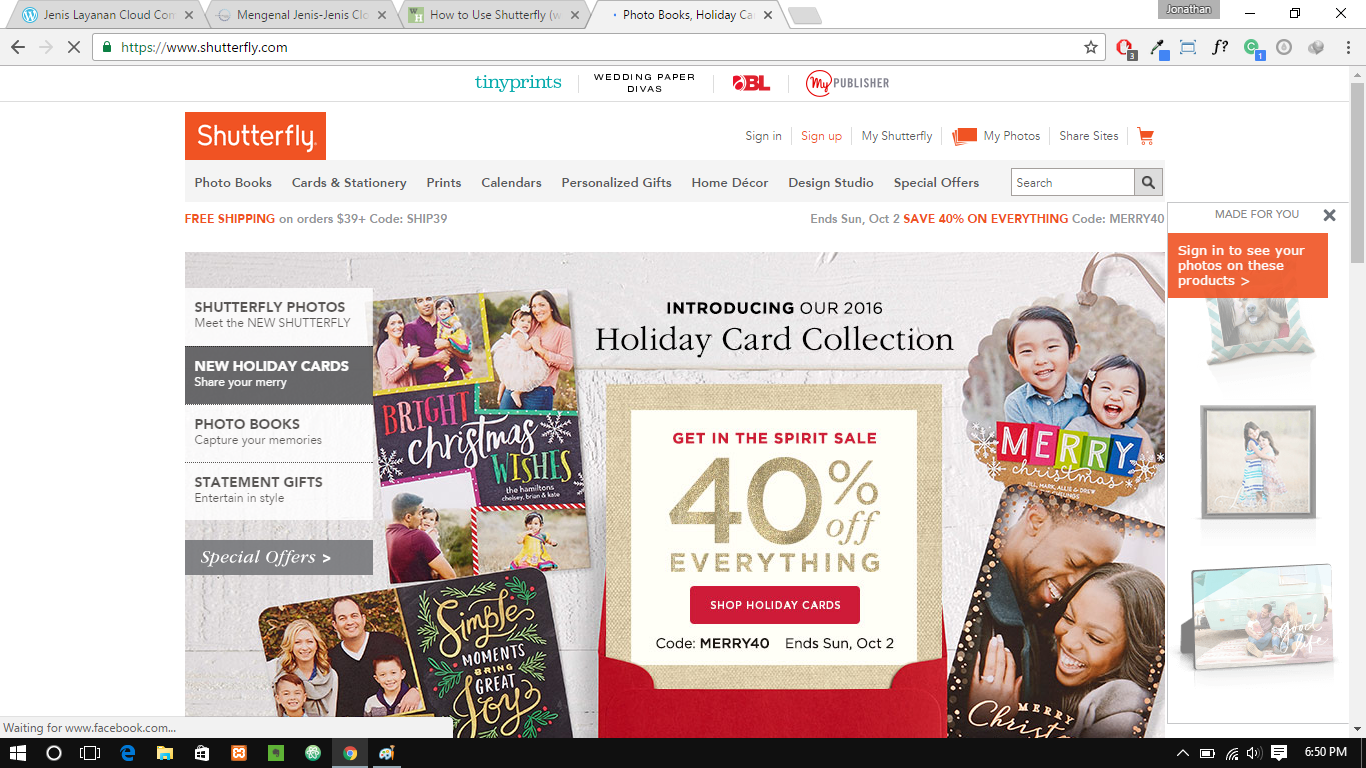The width and height of the screenshot is (1366, 768).
Task: Stop loading via the browser X button
Action: tap(73, 47)
